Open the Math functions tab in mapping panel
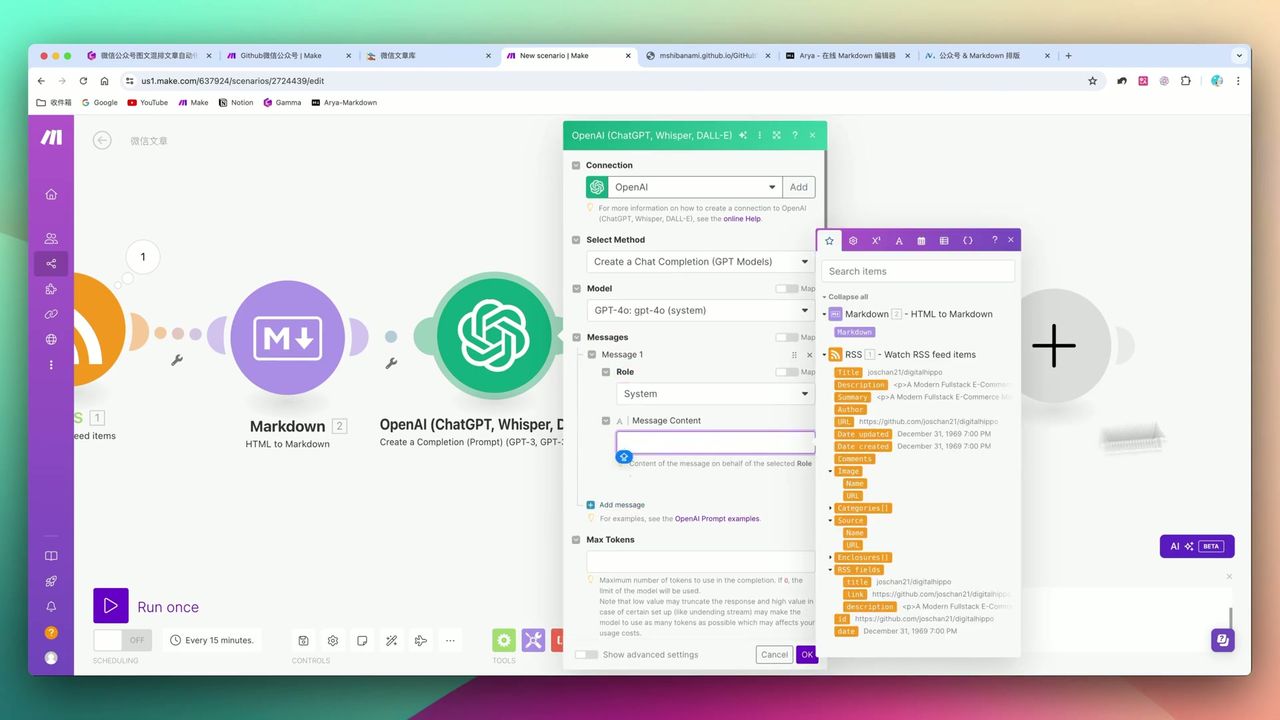 click(x=876, y=241)
